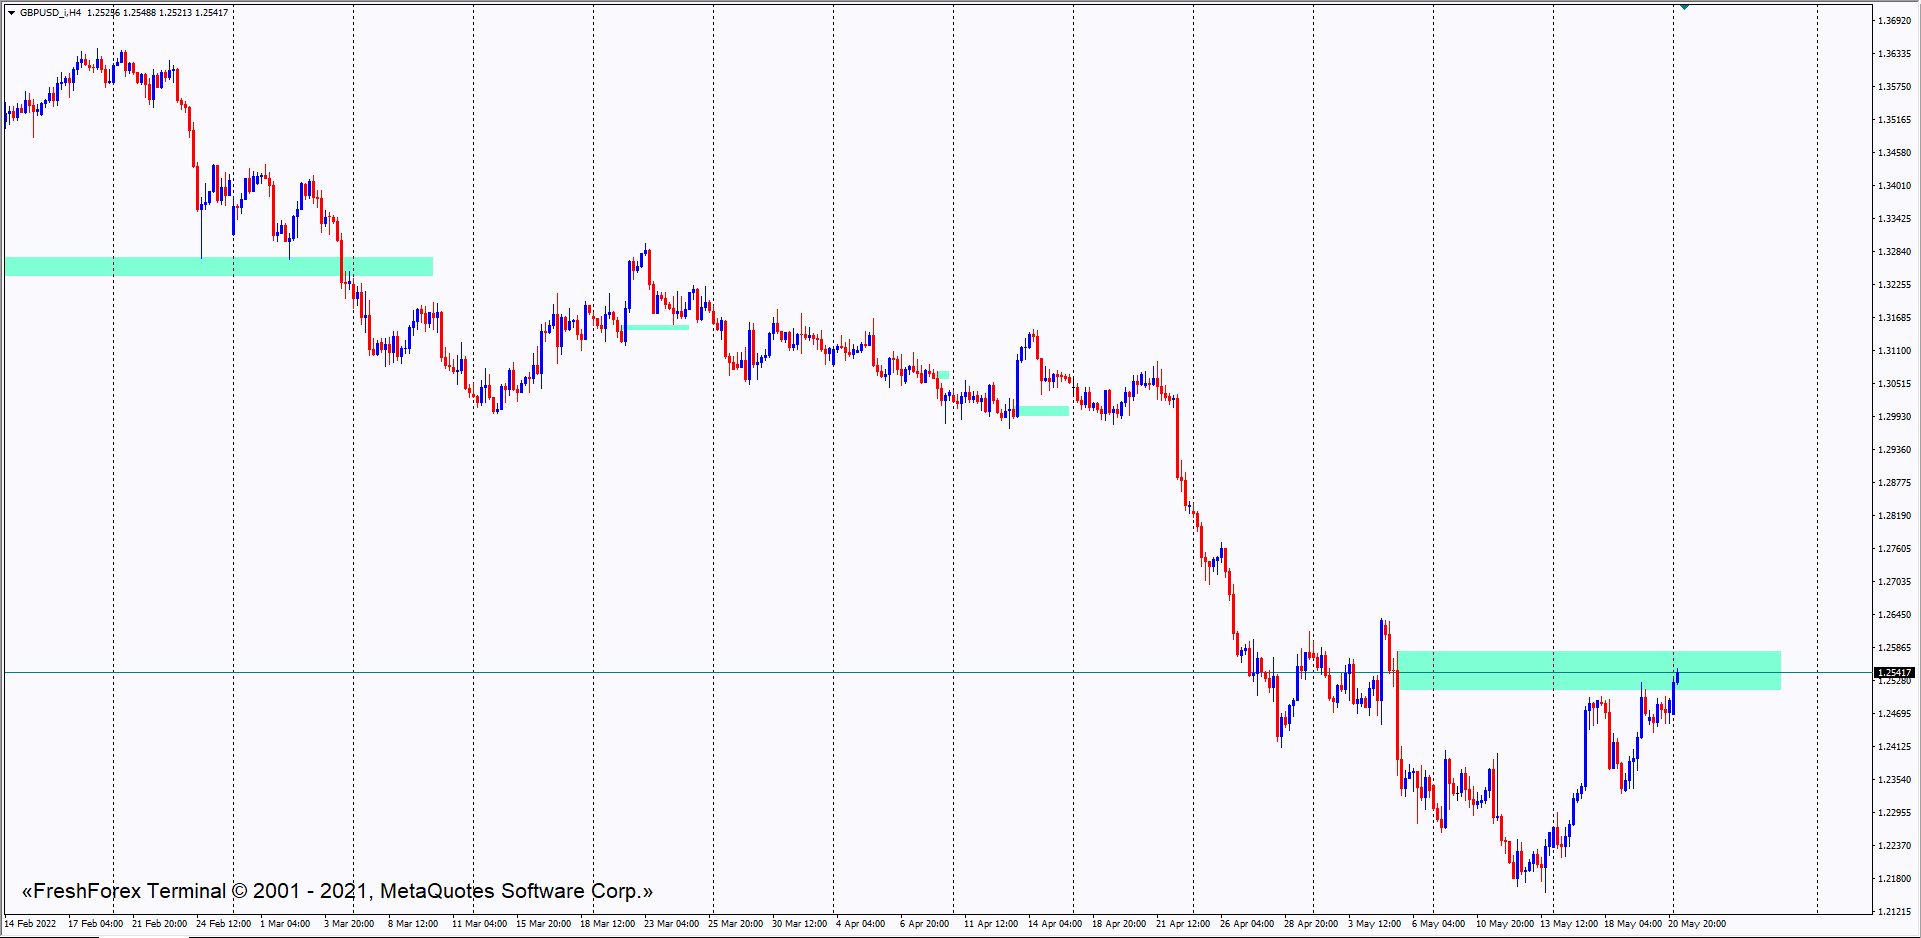1921x938 pixels.
Task: Click the 14 Feb 2022 date label
Action: pyautogui.click(x=31, y=924)
